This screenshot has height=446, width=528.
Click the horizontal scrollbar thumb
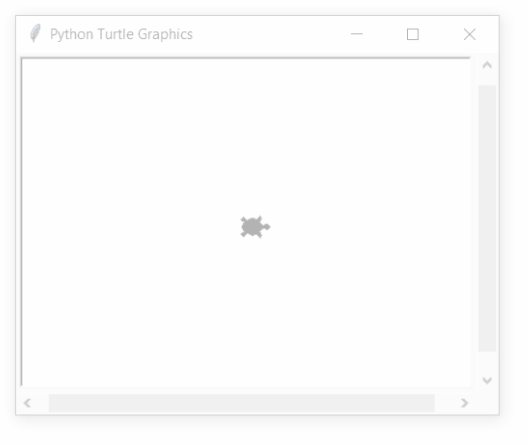click(241, 403)
